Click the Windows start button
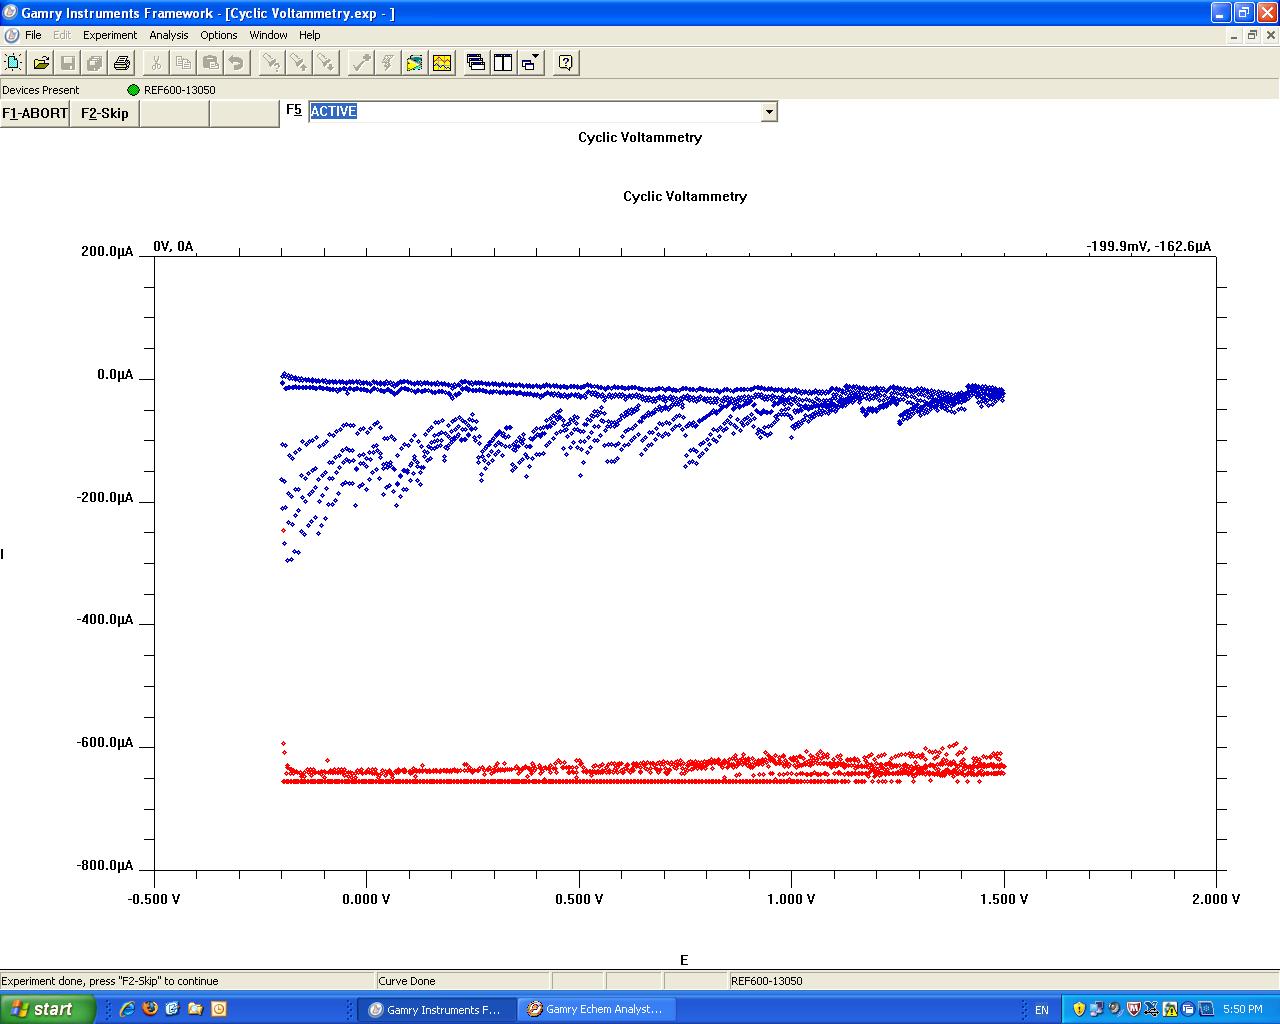1280x1024 pixels. point(48,1009)
